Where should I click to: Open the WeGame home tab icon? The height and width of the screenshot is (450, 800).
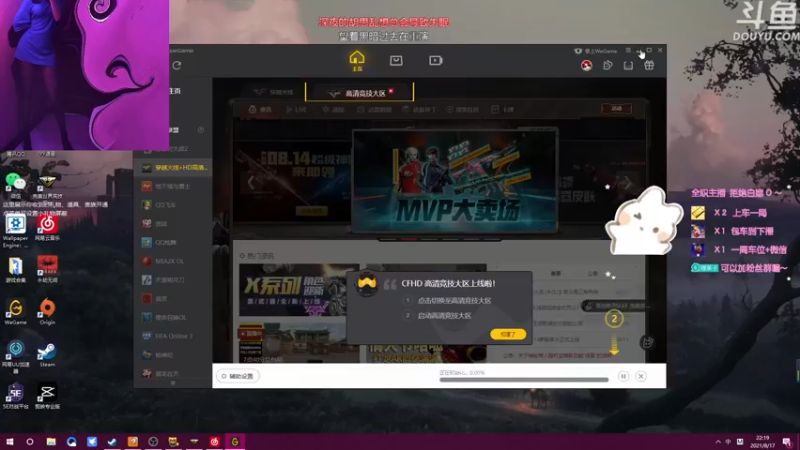357,60
